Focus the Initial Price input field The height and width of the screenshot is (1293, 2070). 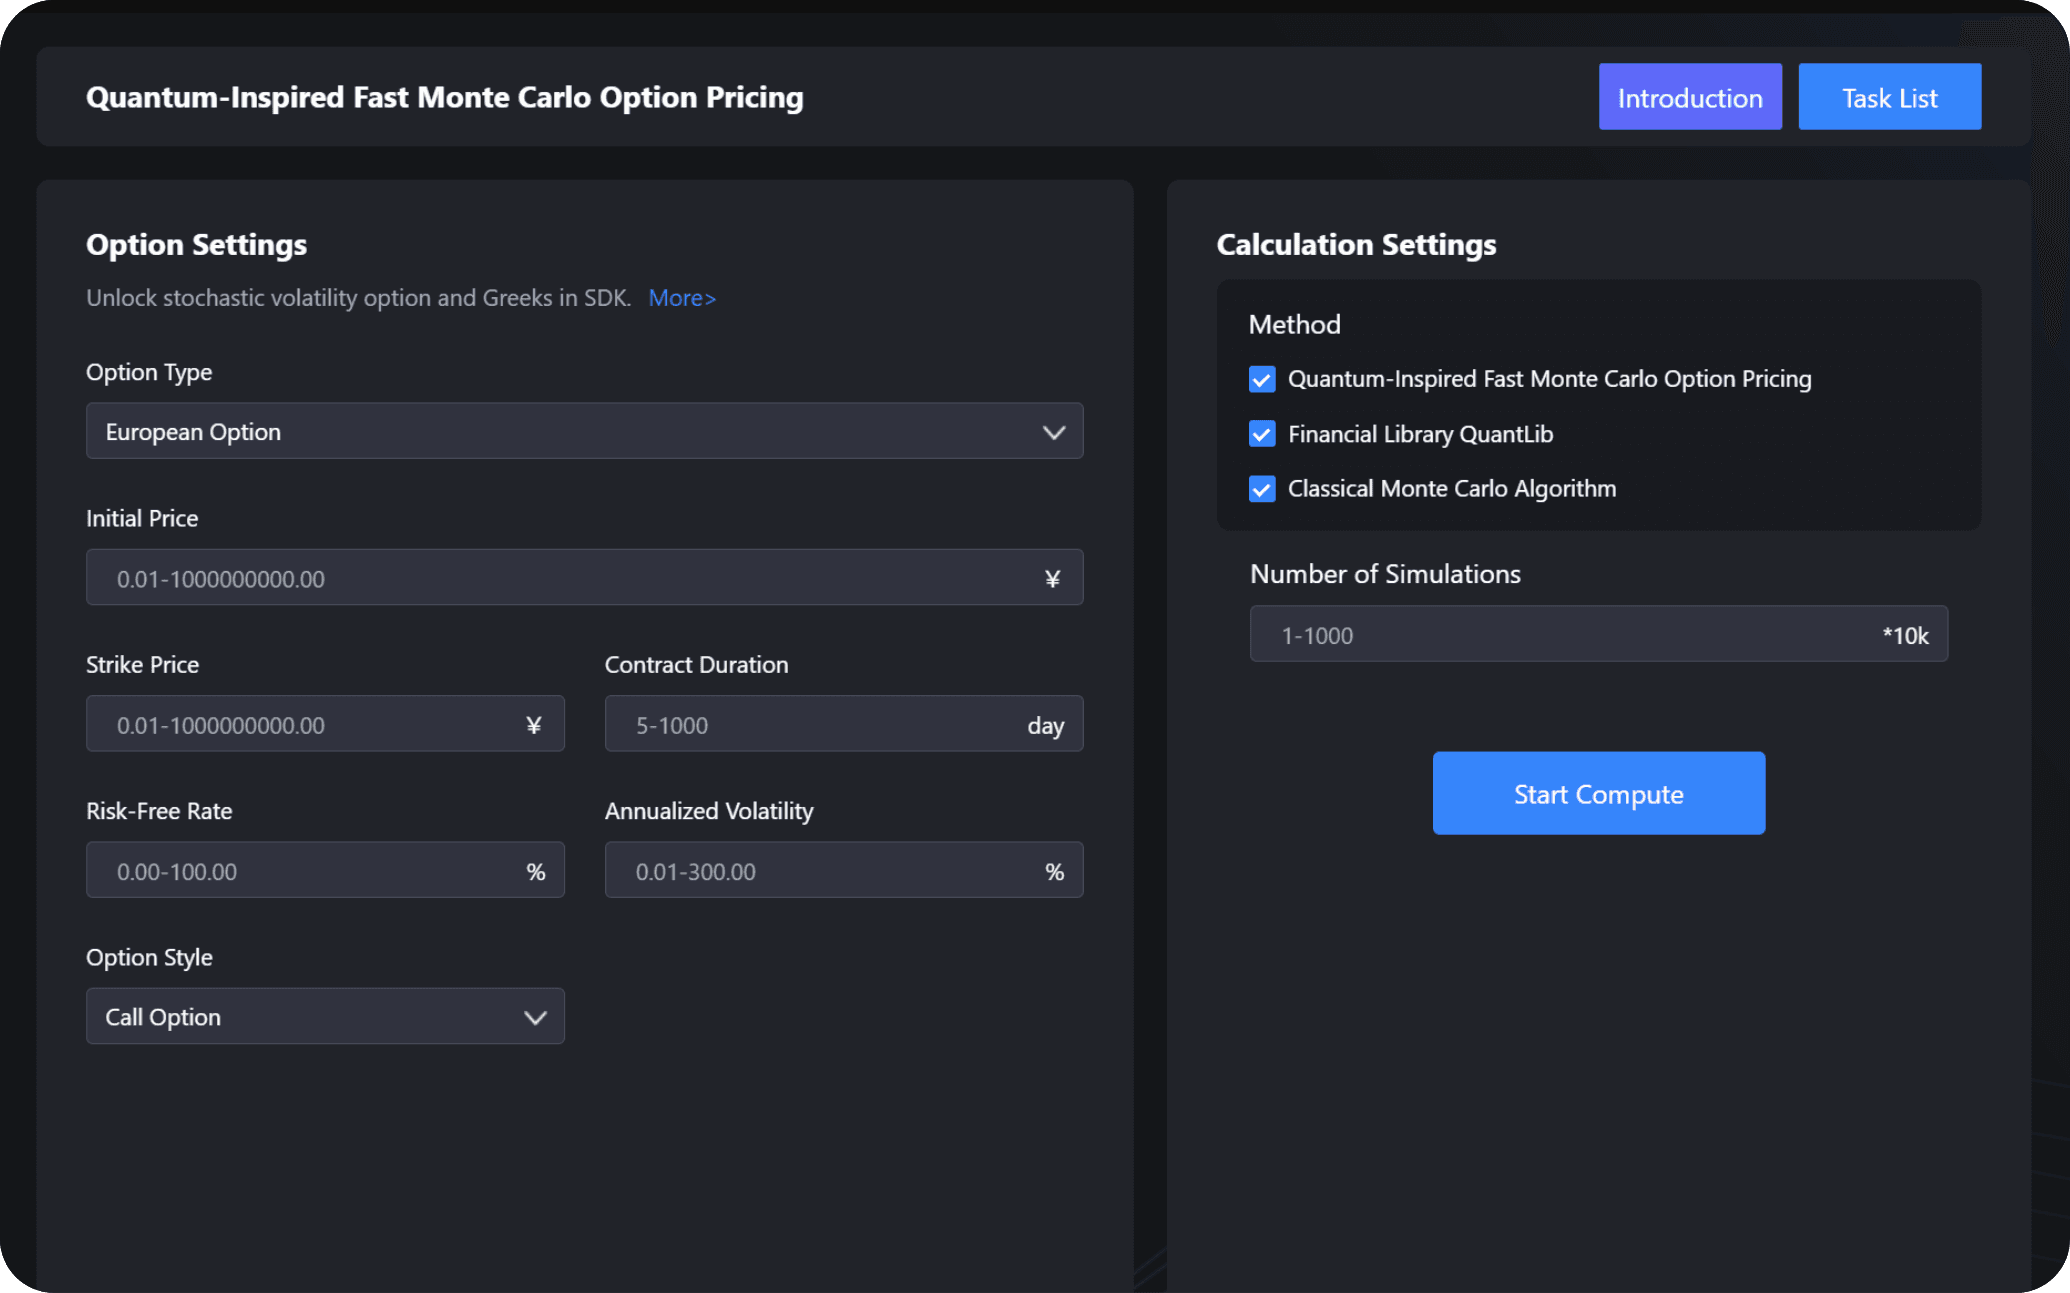pyautogui.click(x=585, y=577)
